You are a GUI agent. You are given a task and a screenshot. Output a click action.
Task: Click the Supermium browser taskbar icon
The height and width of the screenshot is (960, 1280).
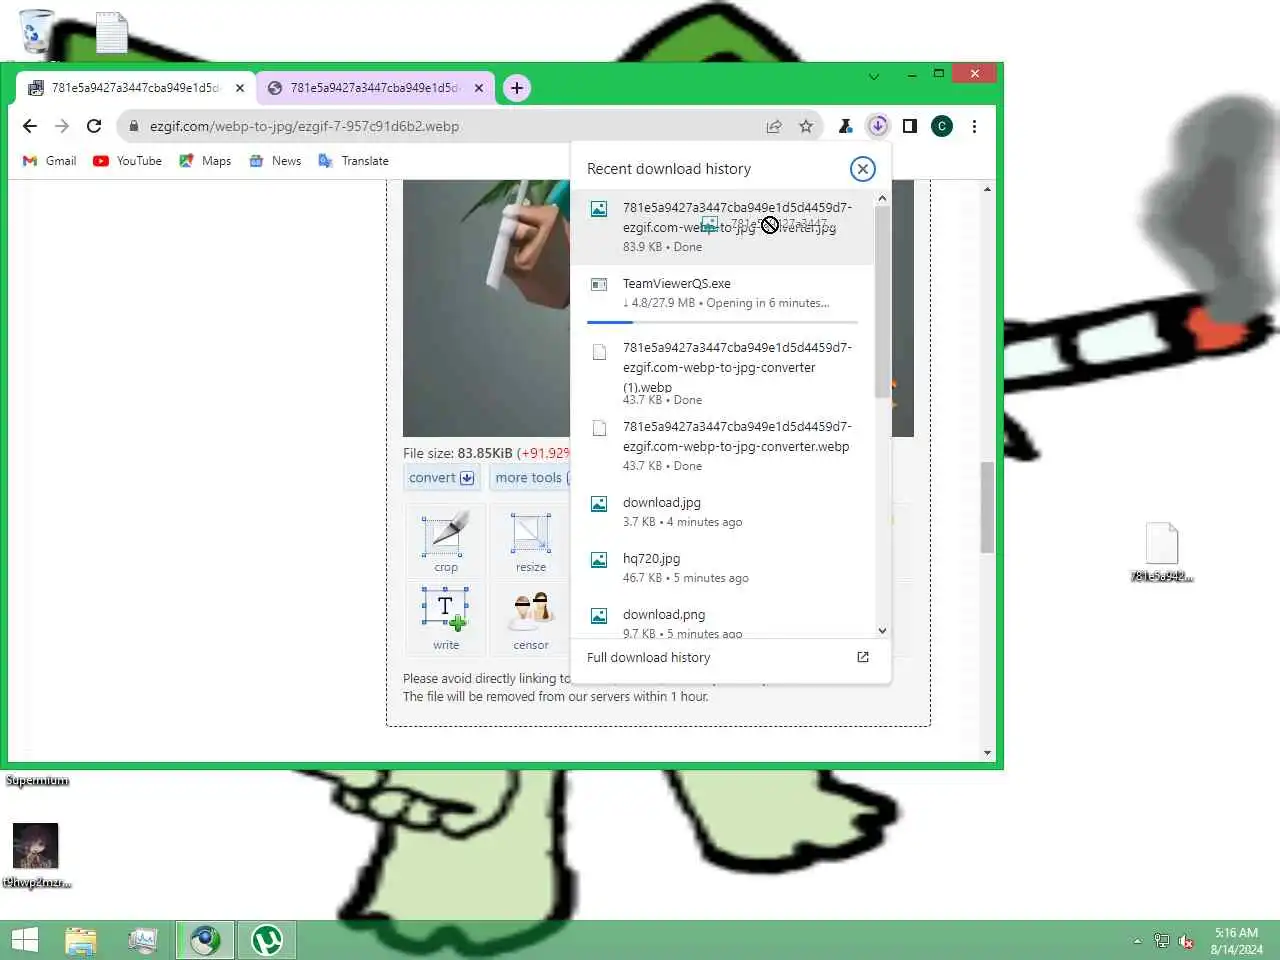(x=205, y=940)
